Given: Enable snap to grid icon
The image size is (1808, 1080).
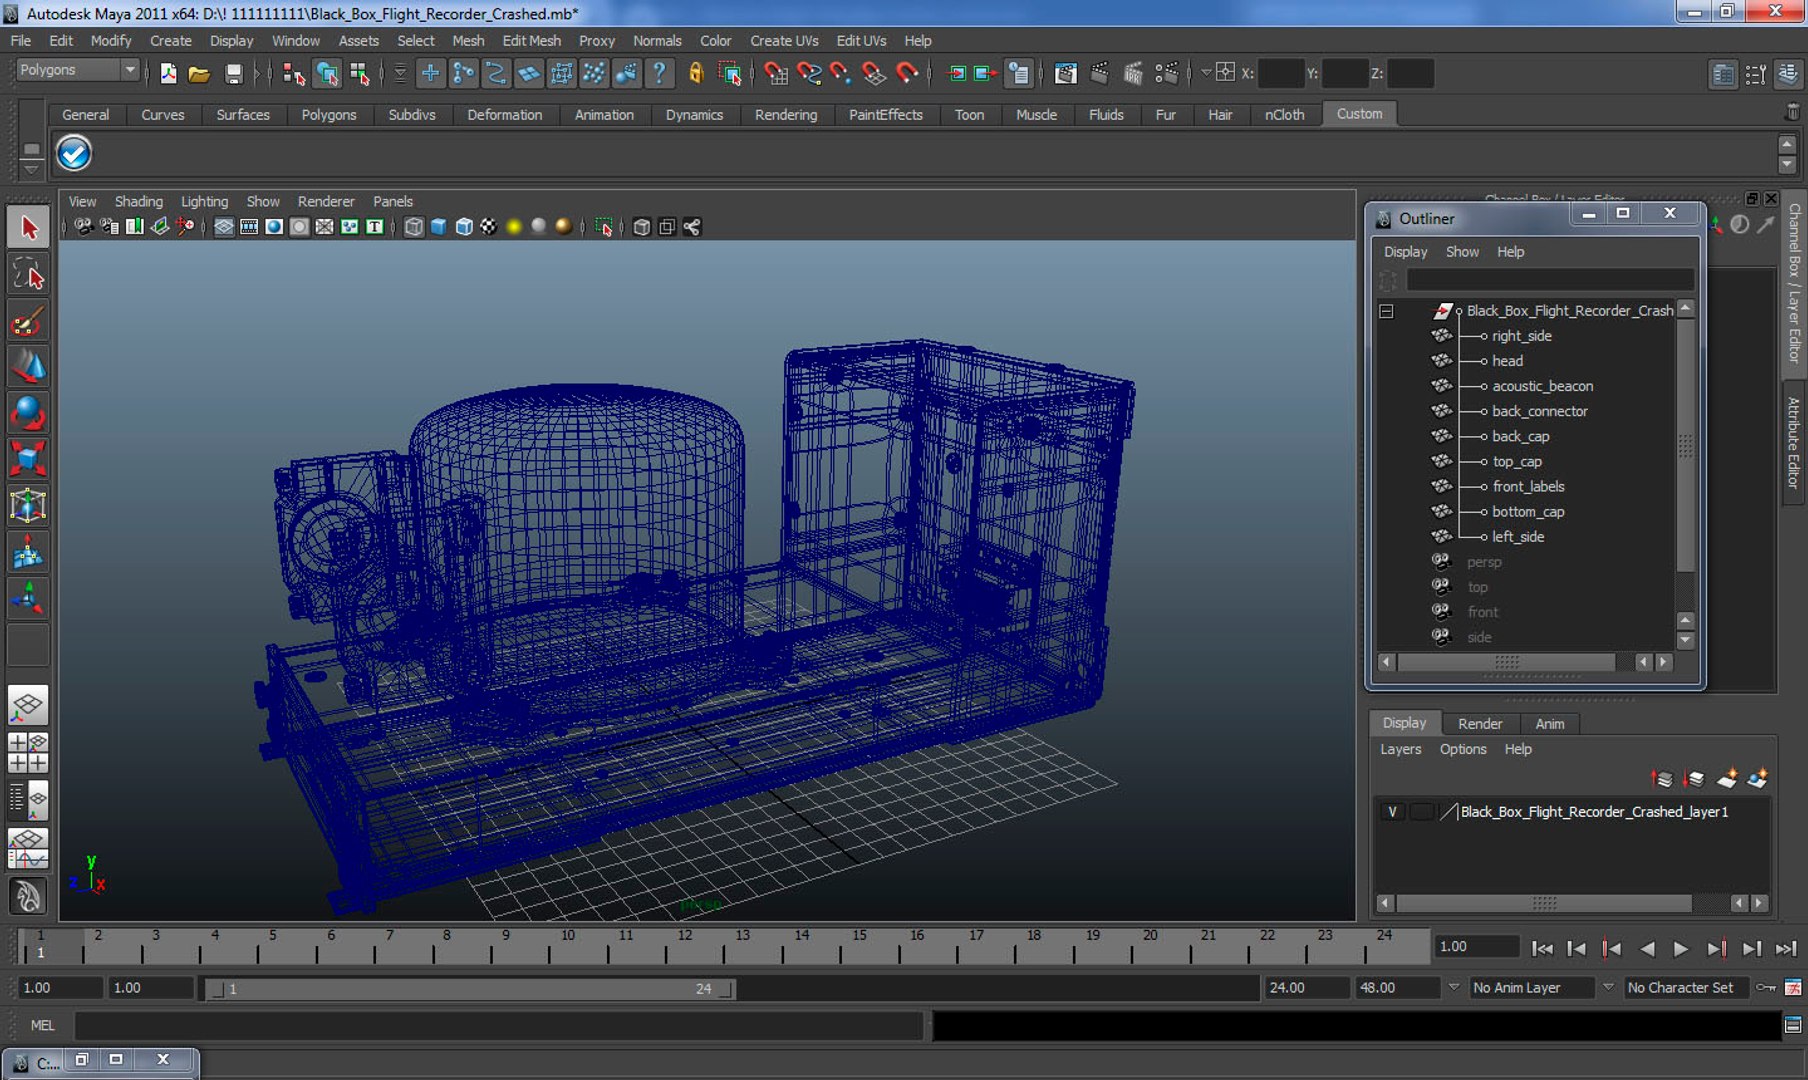Looking at the screenshot, I should (774, 74).
